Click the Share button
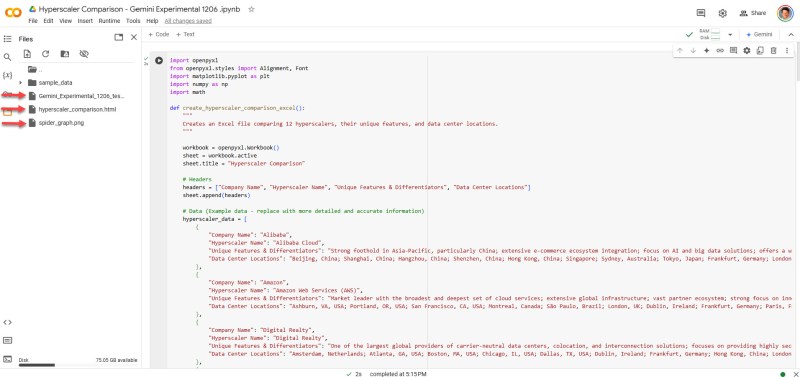The image size is (800, 377). point(753,13)
